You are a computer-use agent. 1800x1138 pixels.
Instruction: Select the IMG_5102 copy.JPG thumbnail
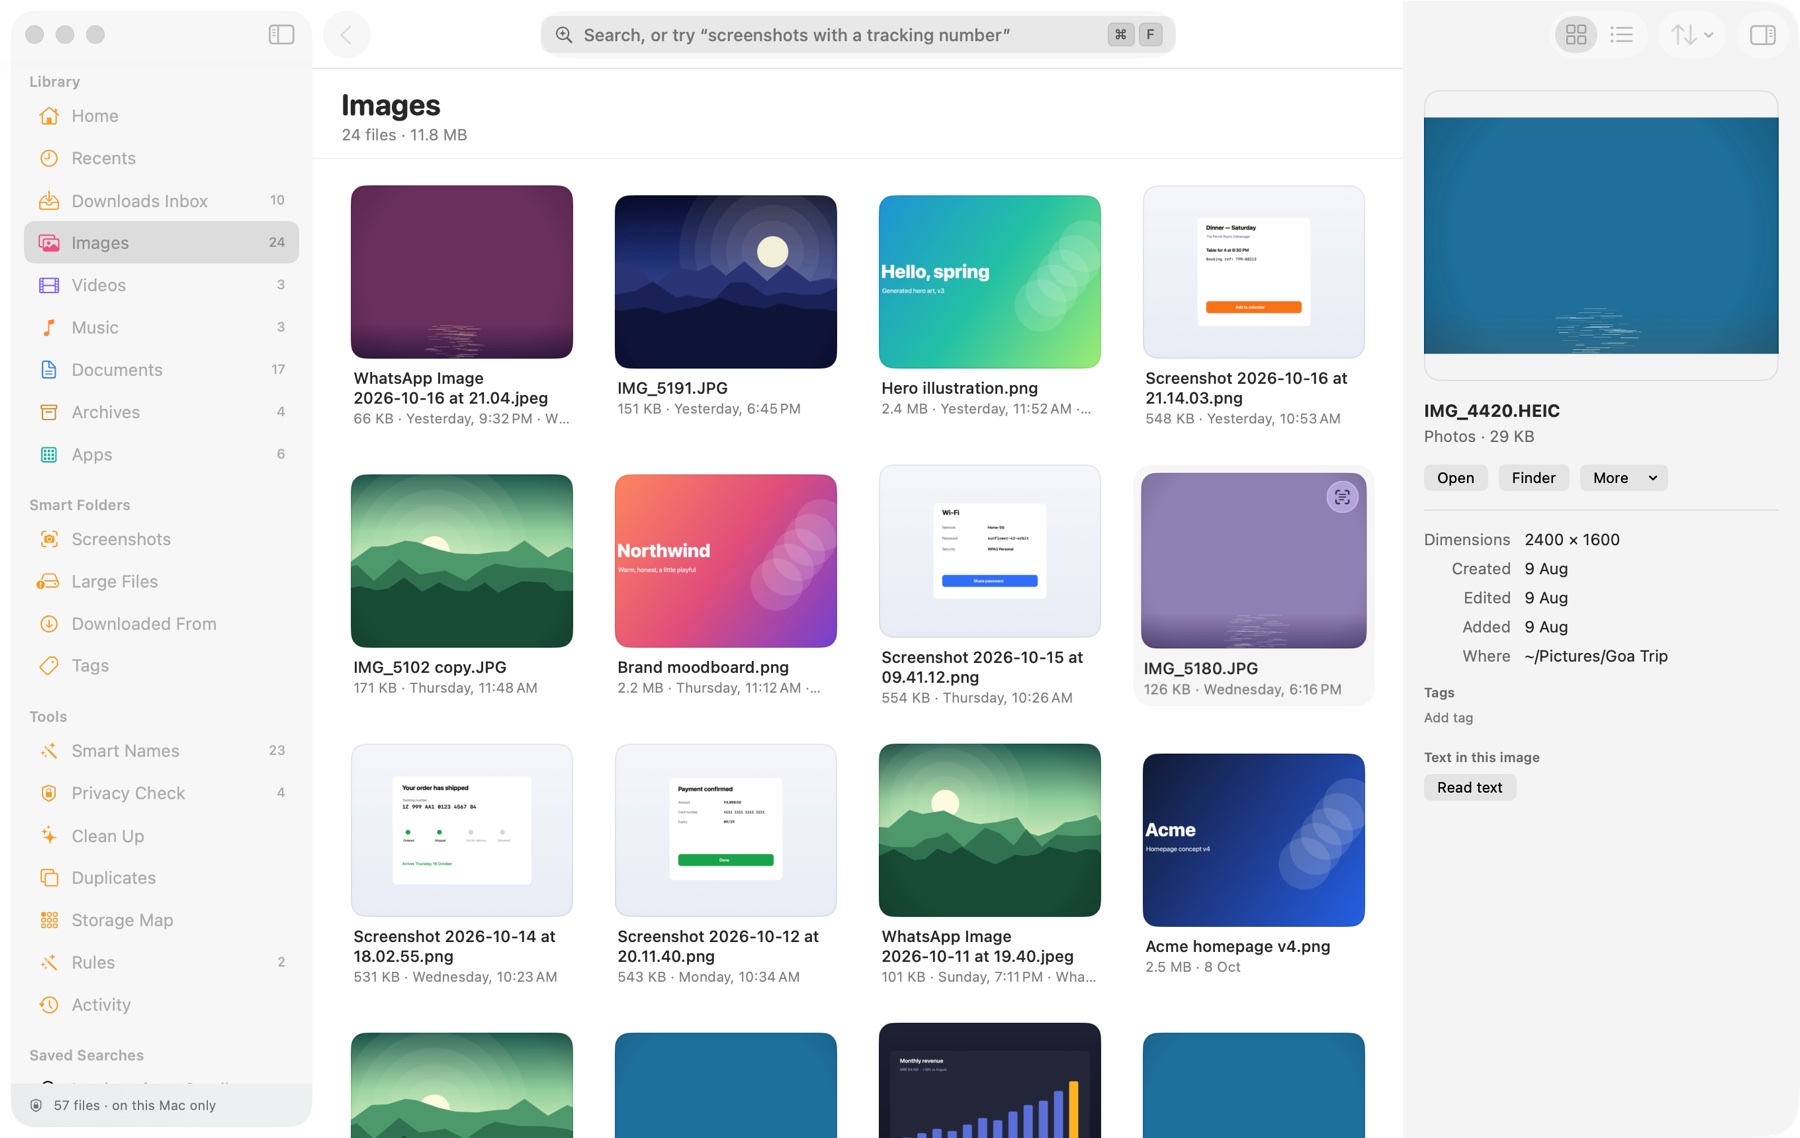coord(462,561)
